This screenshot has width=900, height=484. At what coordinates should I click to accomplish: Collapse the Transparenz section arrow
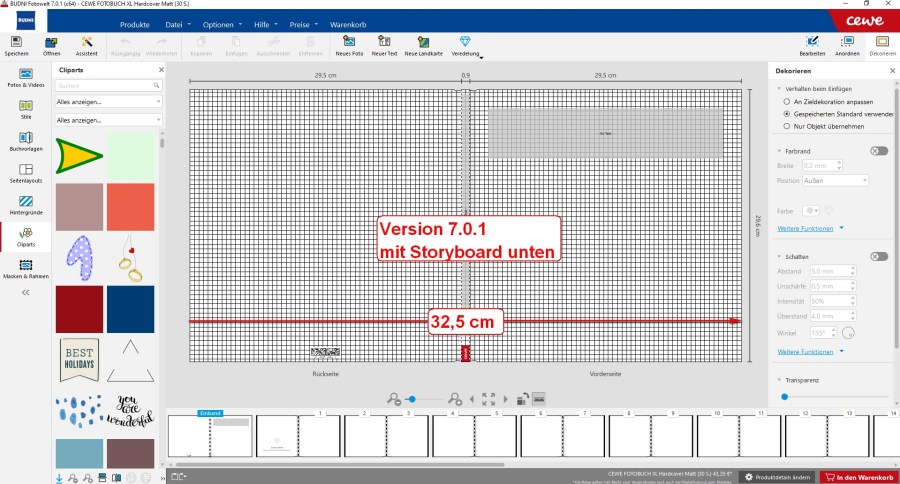point(779,380)
